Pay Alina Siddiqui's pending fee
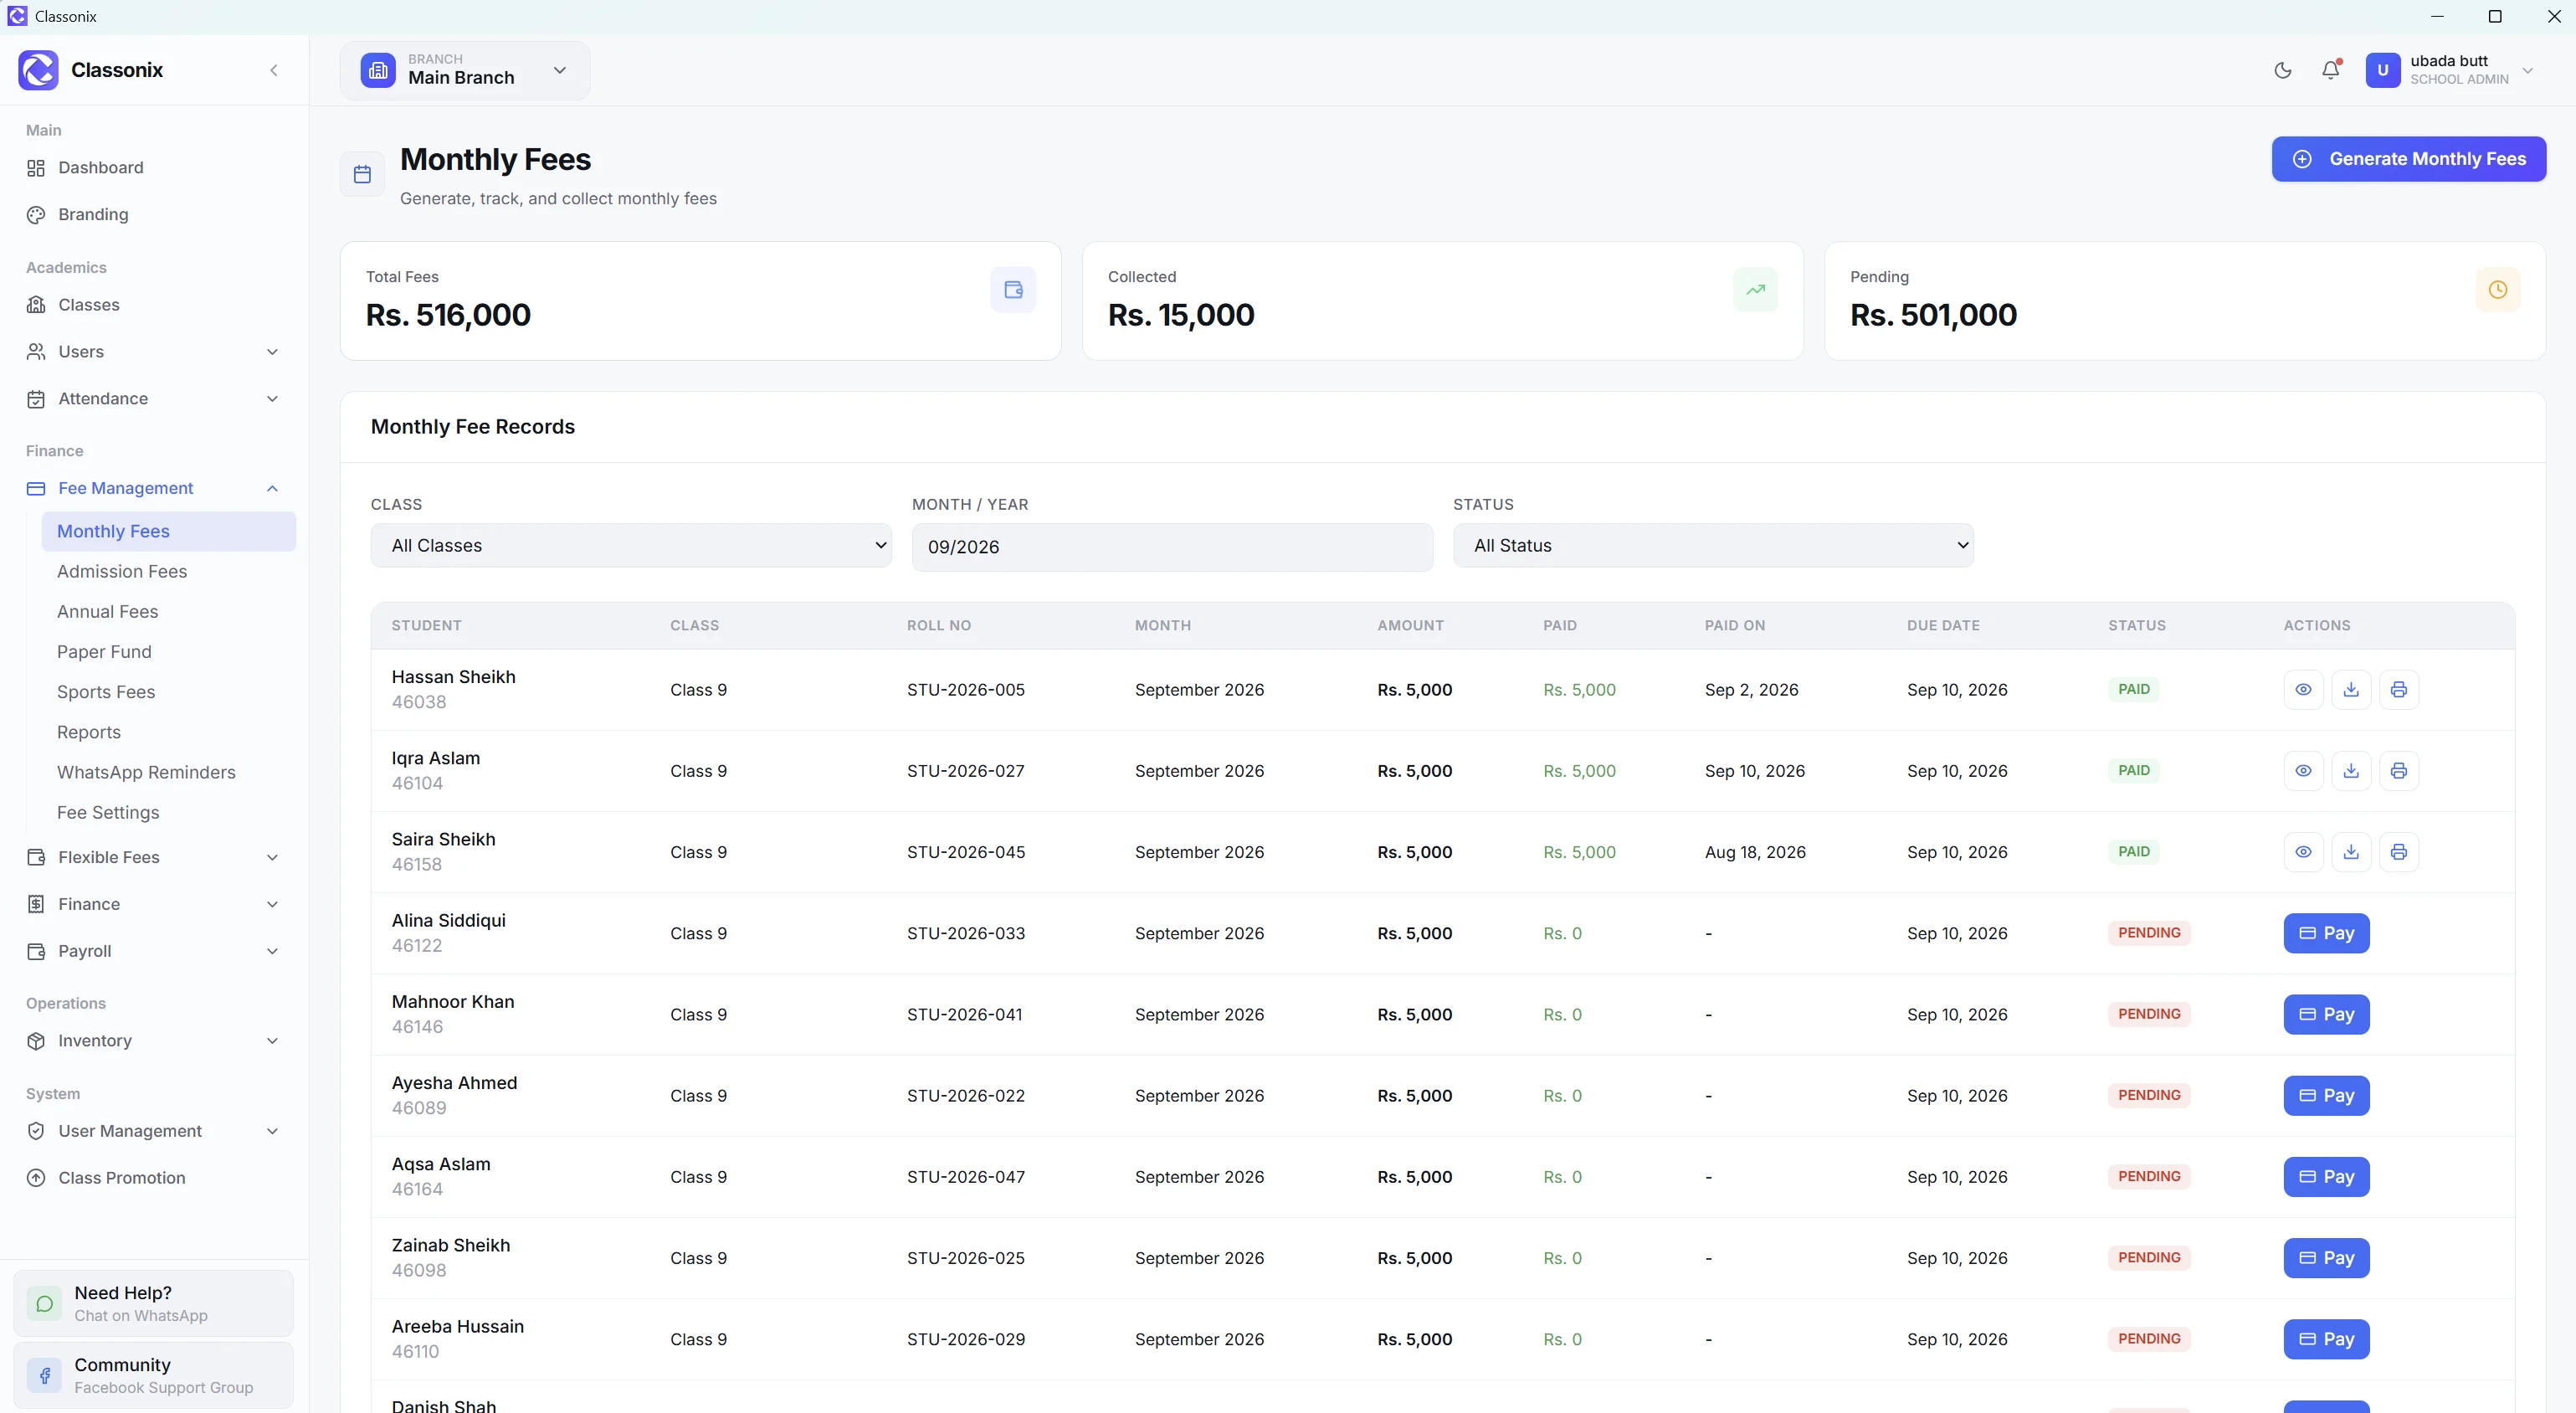 2326,933
